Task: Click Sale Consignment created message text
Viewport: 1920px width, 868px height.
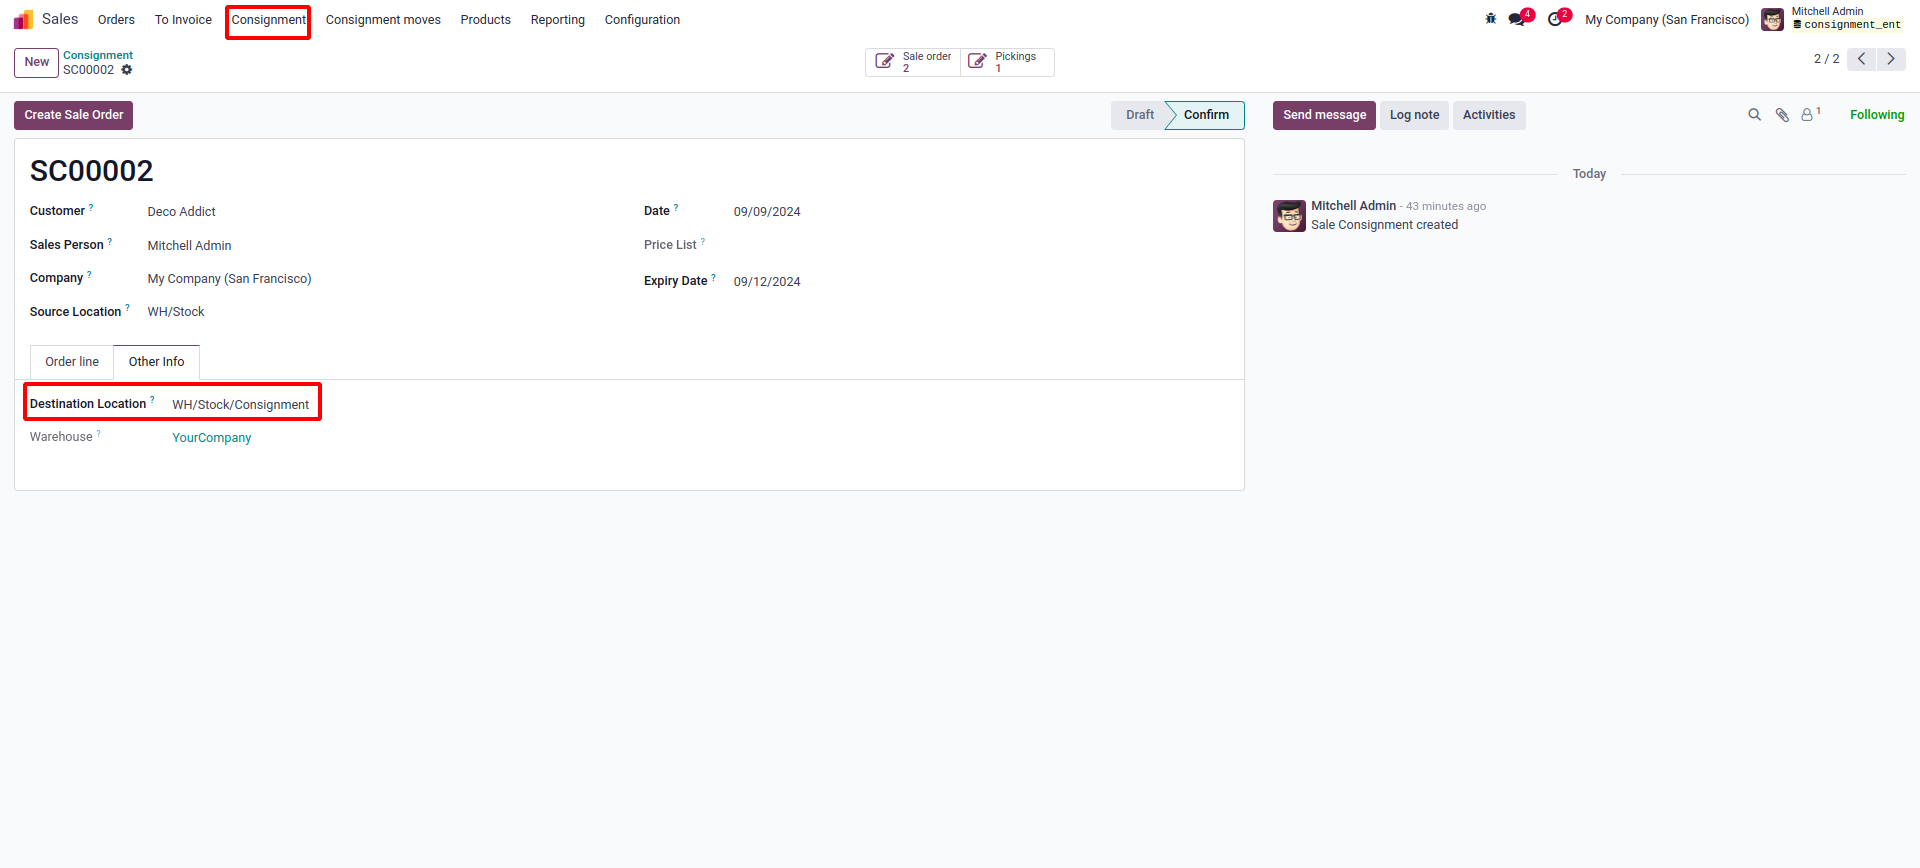Action: [x=1384, y=225]
